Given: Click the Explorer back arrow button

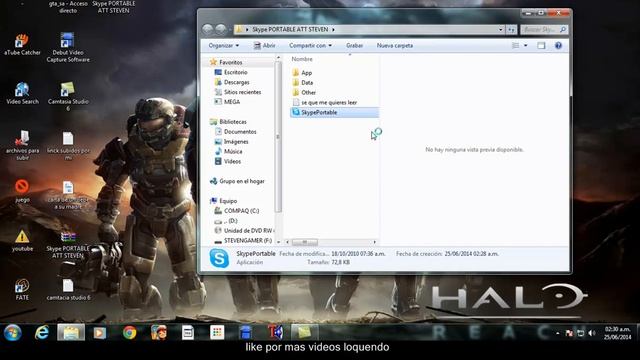Looking at the screenshot, I should pyautogui.click(x=207, y=29).
